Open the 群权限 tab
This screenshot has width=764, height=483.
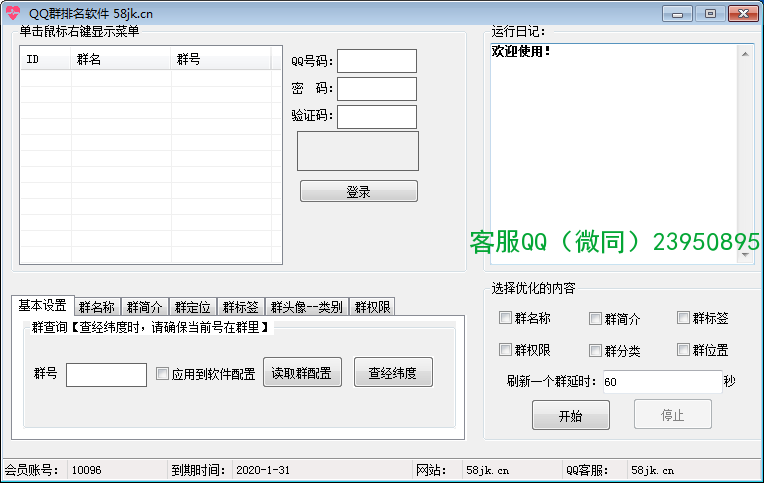pyautogui.click(x=372, y=307)
